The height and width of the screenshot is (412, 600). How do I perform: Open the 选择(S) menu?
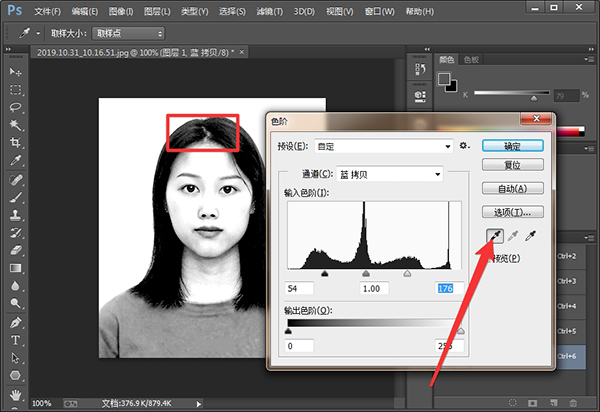tap(232, 12)
